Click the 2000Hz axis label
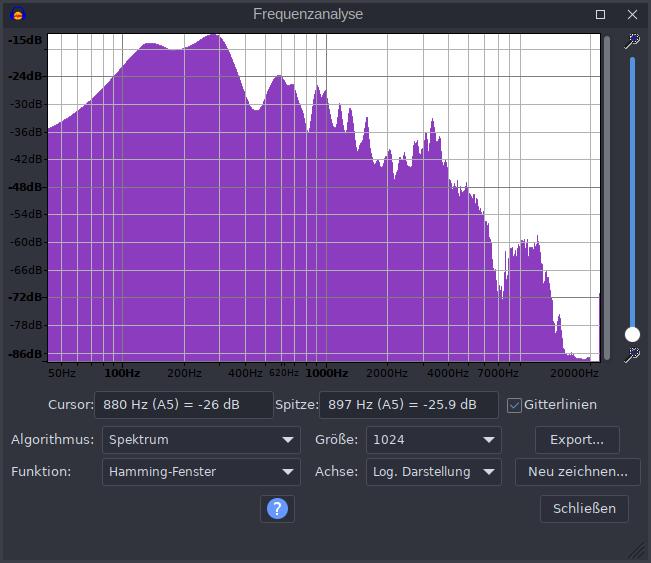 pyautogui.click(x=387, y=373)
